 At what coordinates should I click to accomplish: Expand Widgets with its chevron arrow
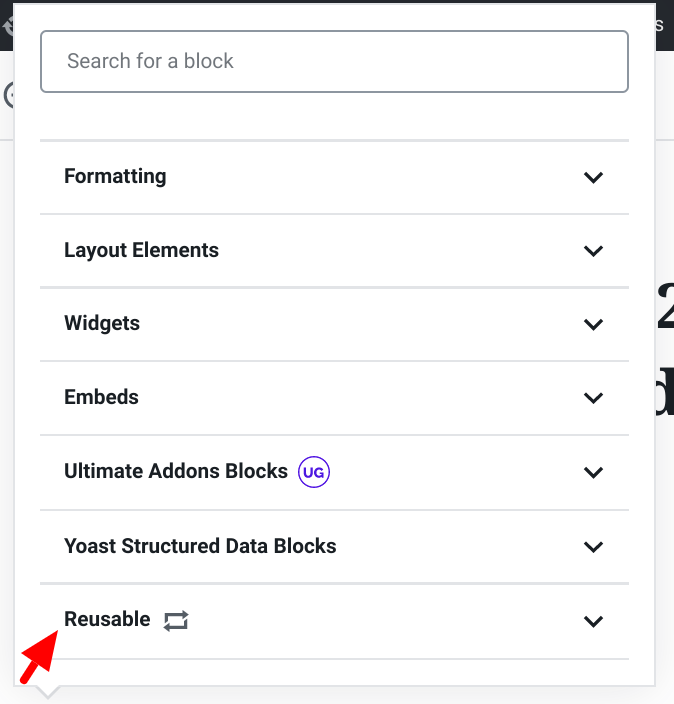tap(593, 324)
